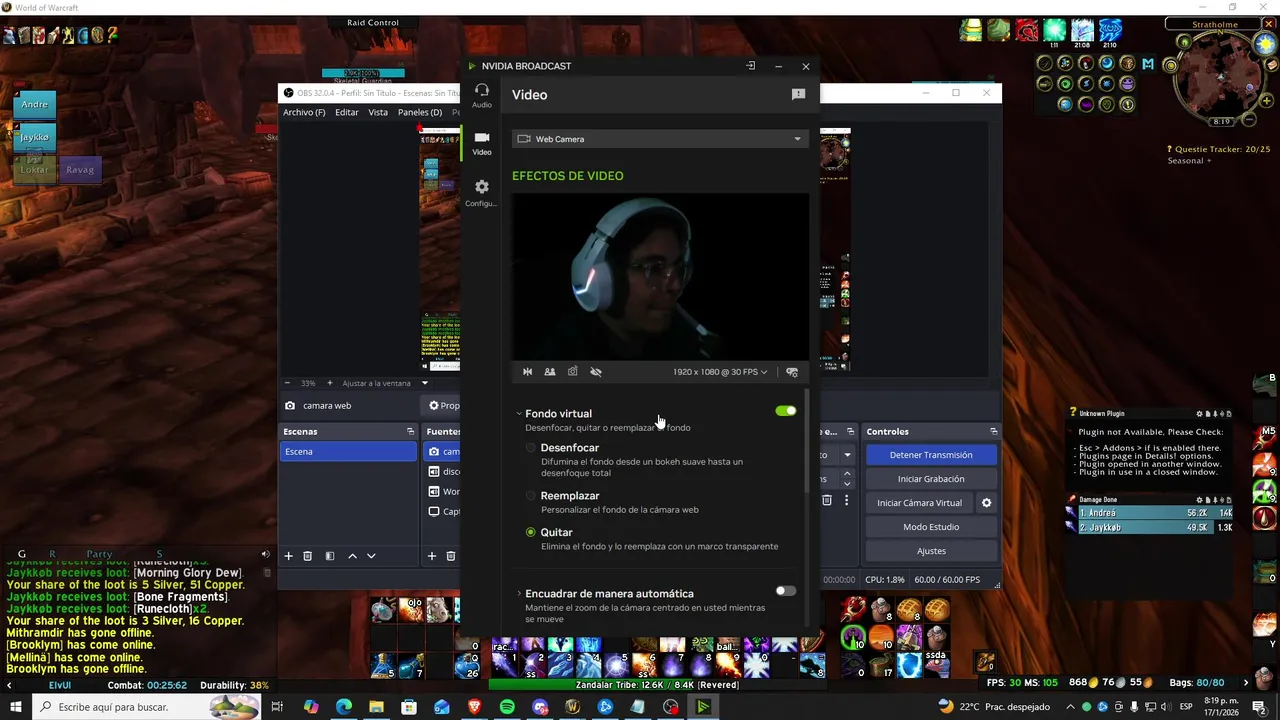The width and height of the screenshot is (1280, 720).
Task: Click the Jaykkø party frame in WoW
Action: 35,137
